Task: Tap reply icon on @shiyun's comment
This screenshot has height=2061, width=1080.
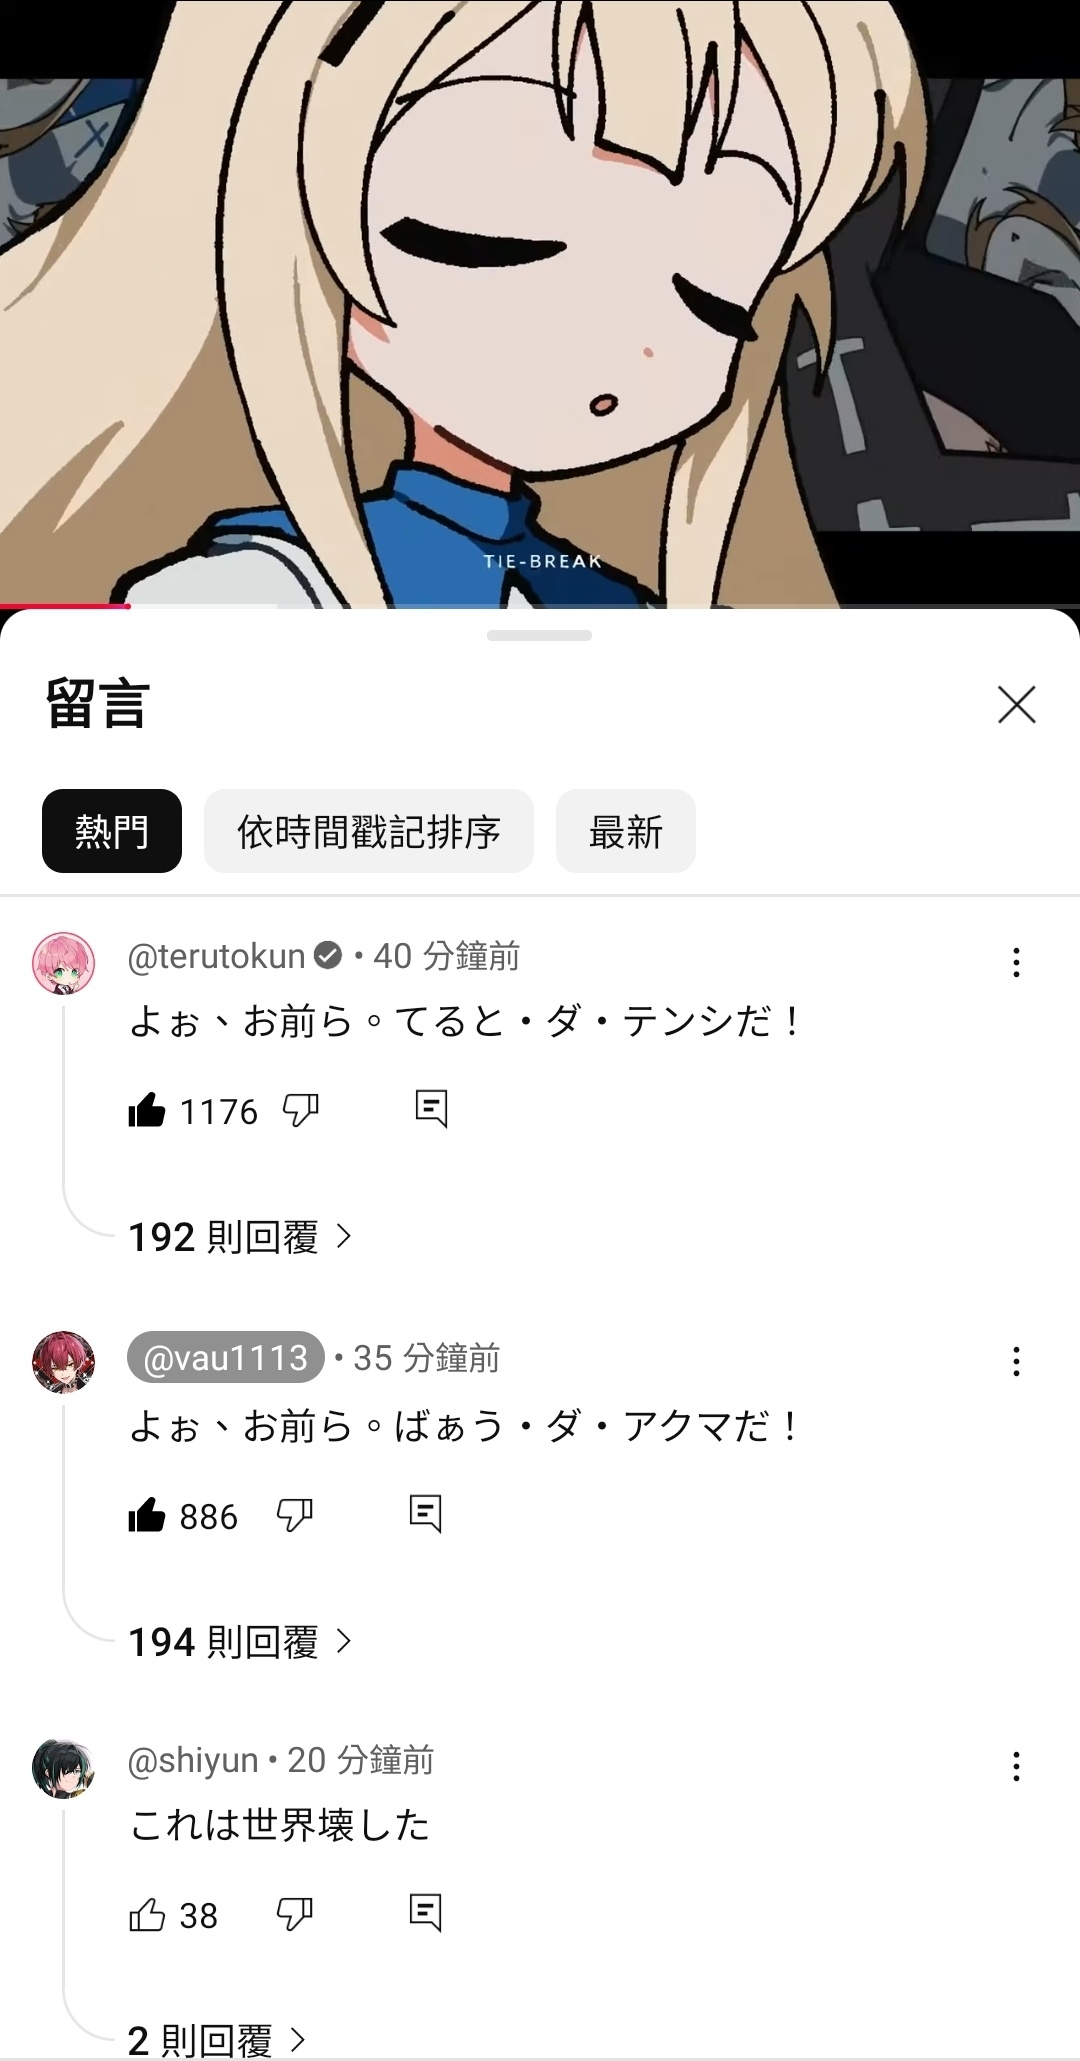Action: (x=425, y=1912)
